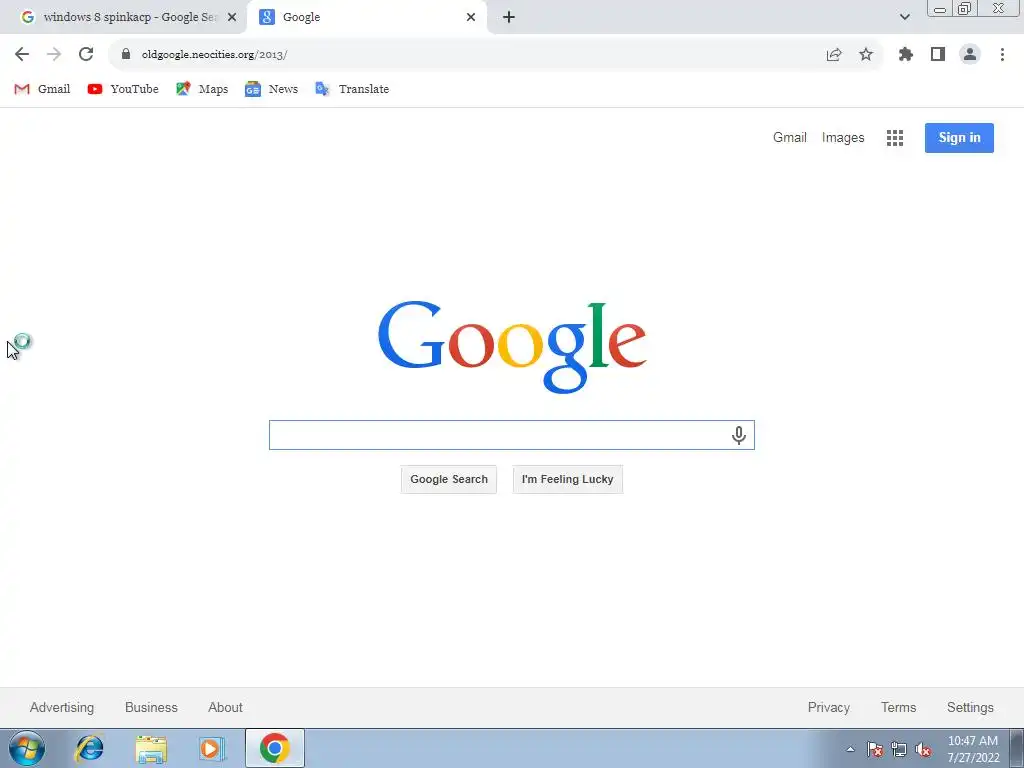Select the Google tab
Image resolution: width=1024 pixels, height=768 pixels.
coord(366,17)
